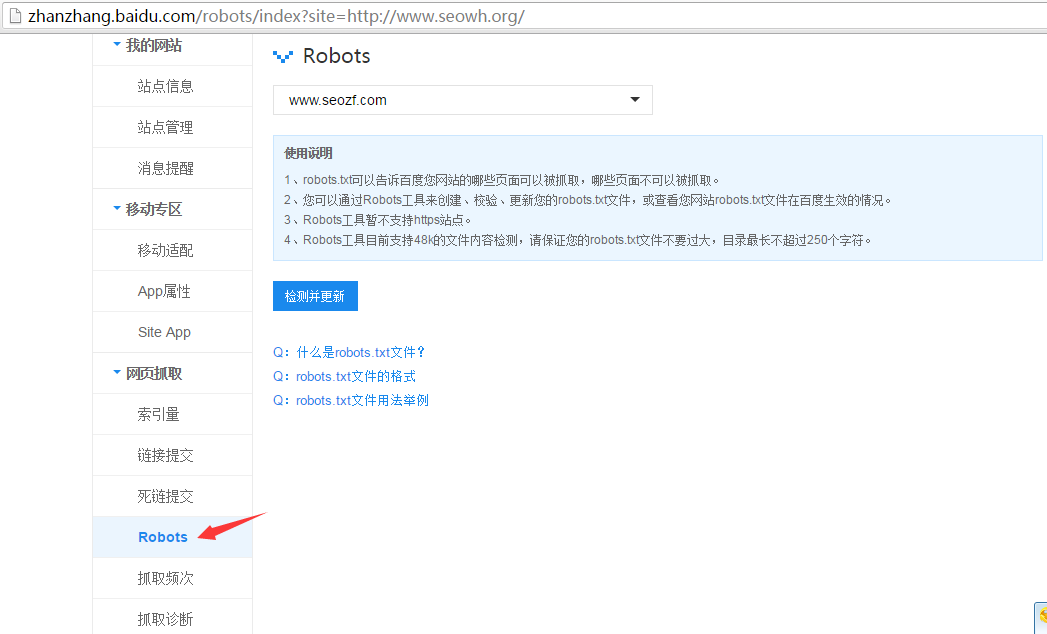
Task: Click the browser address bar URL
Action: [276, 17]
